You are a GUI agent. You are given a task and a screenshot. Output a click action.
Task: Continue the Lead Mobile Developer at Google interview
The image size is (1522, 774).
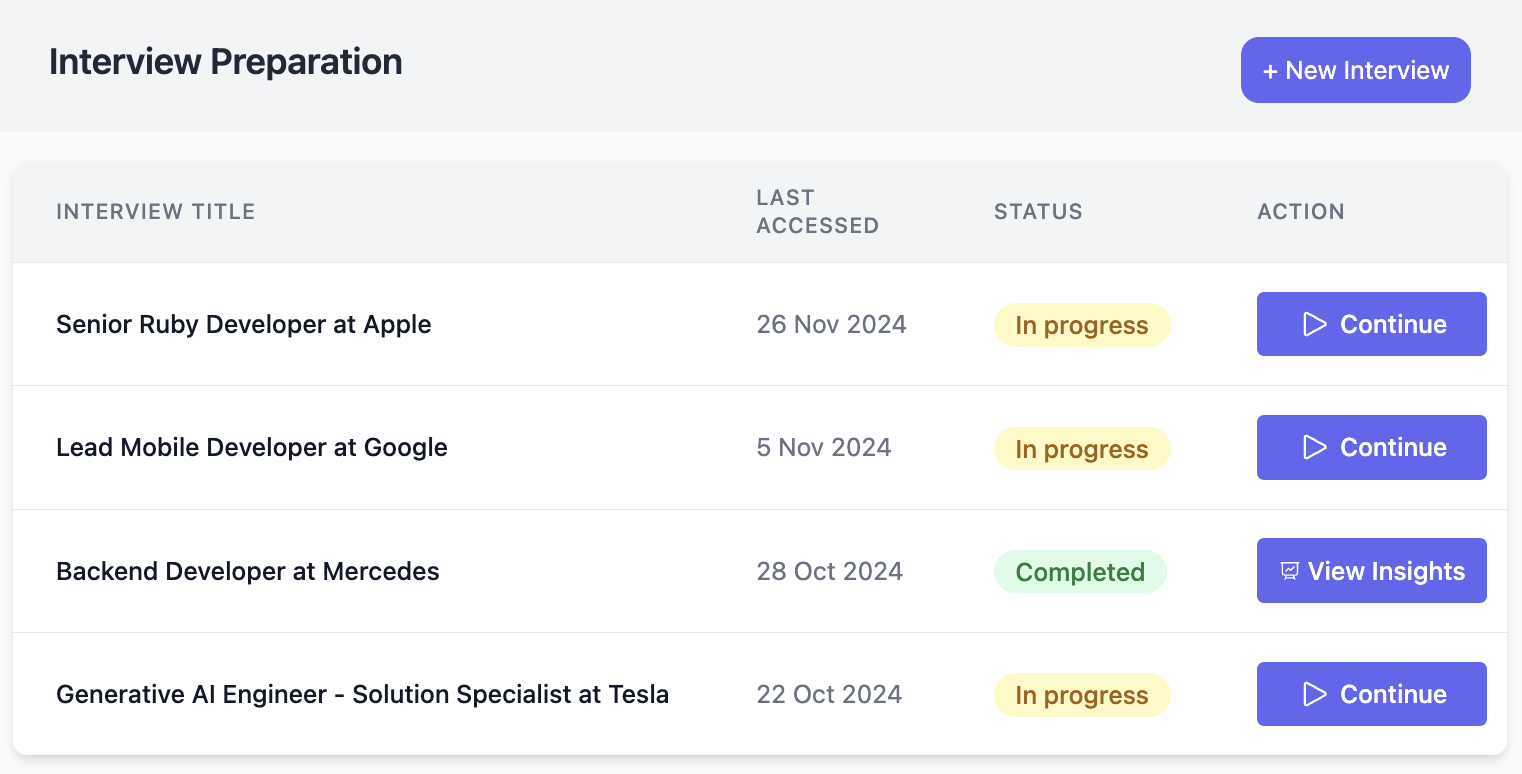point(1372,447)
